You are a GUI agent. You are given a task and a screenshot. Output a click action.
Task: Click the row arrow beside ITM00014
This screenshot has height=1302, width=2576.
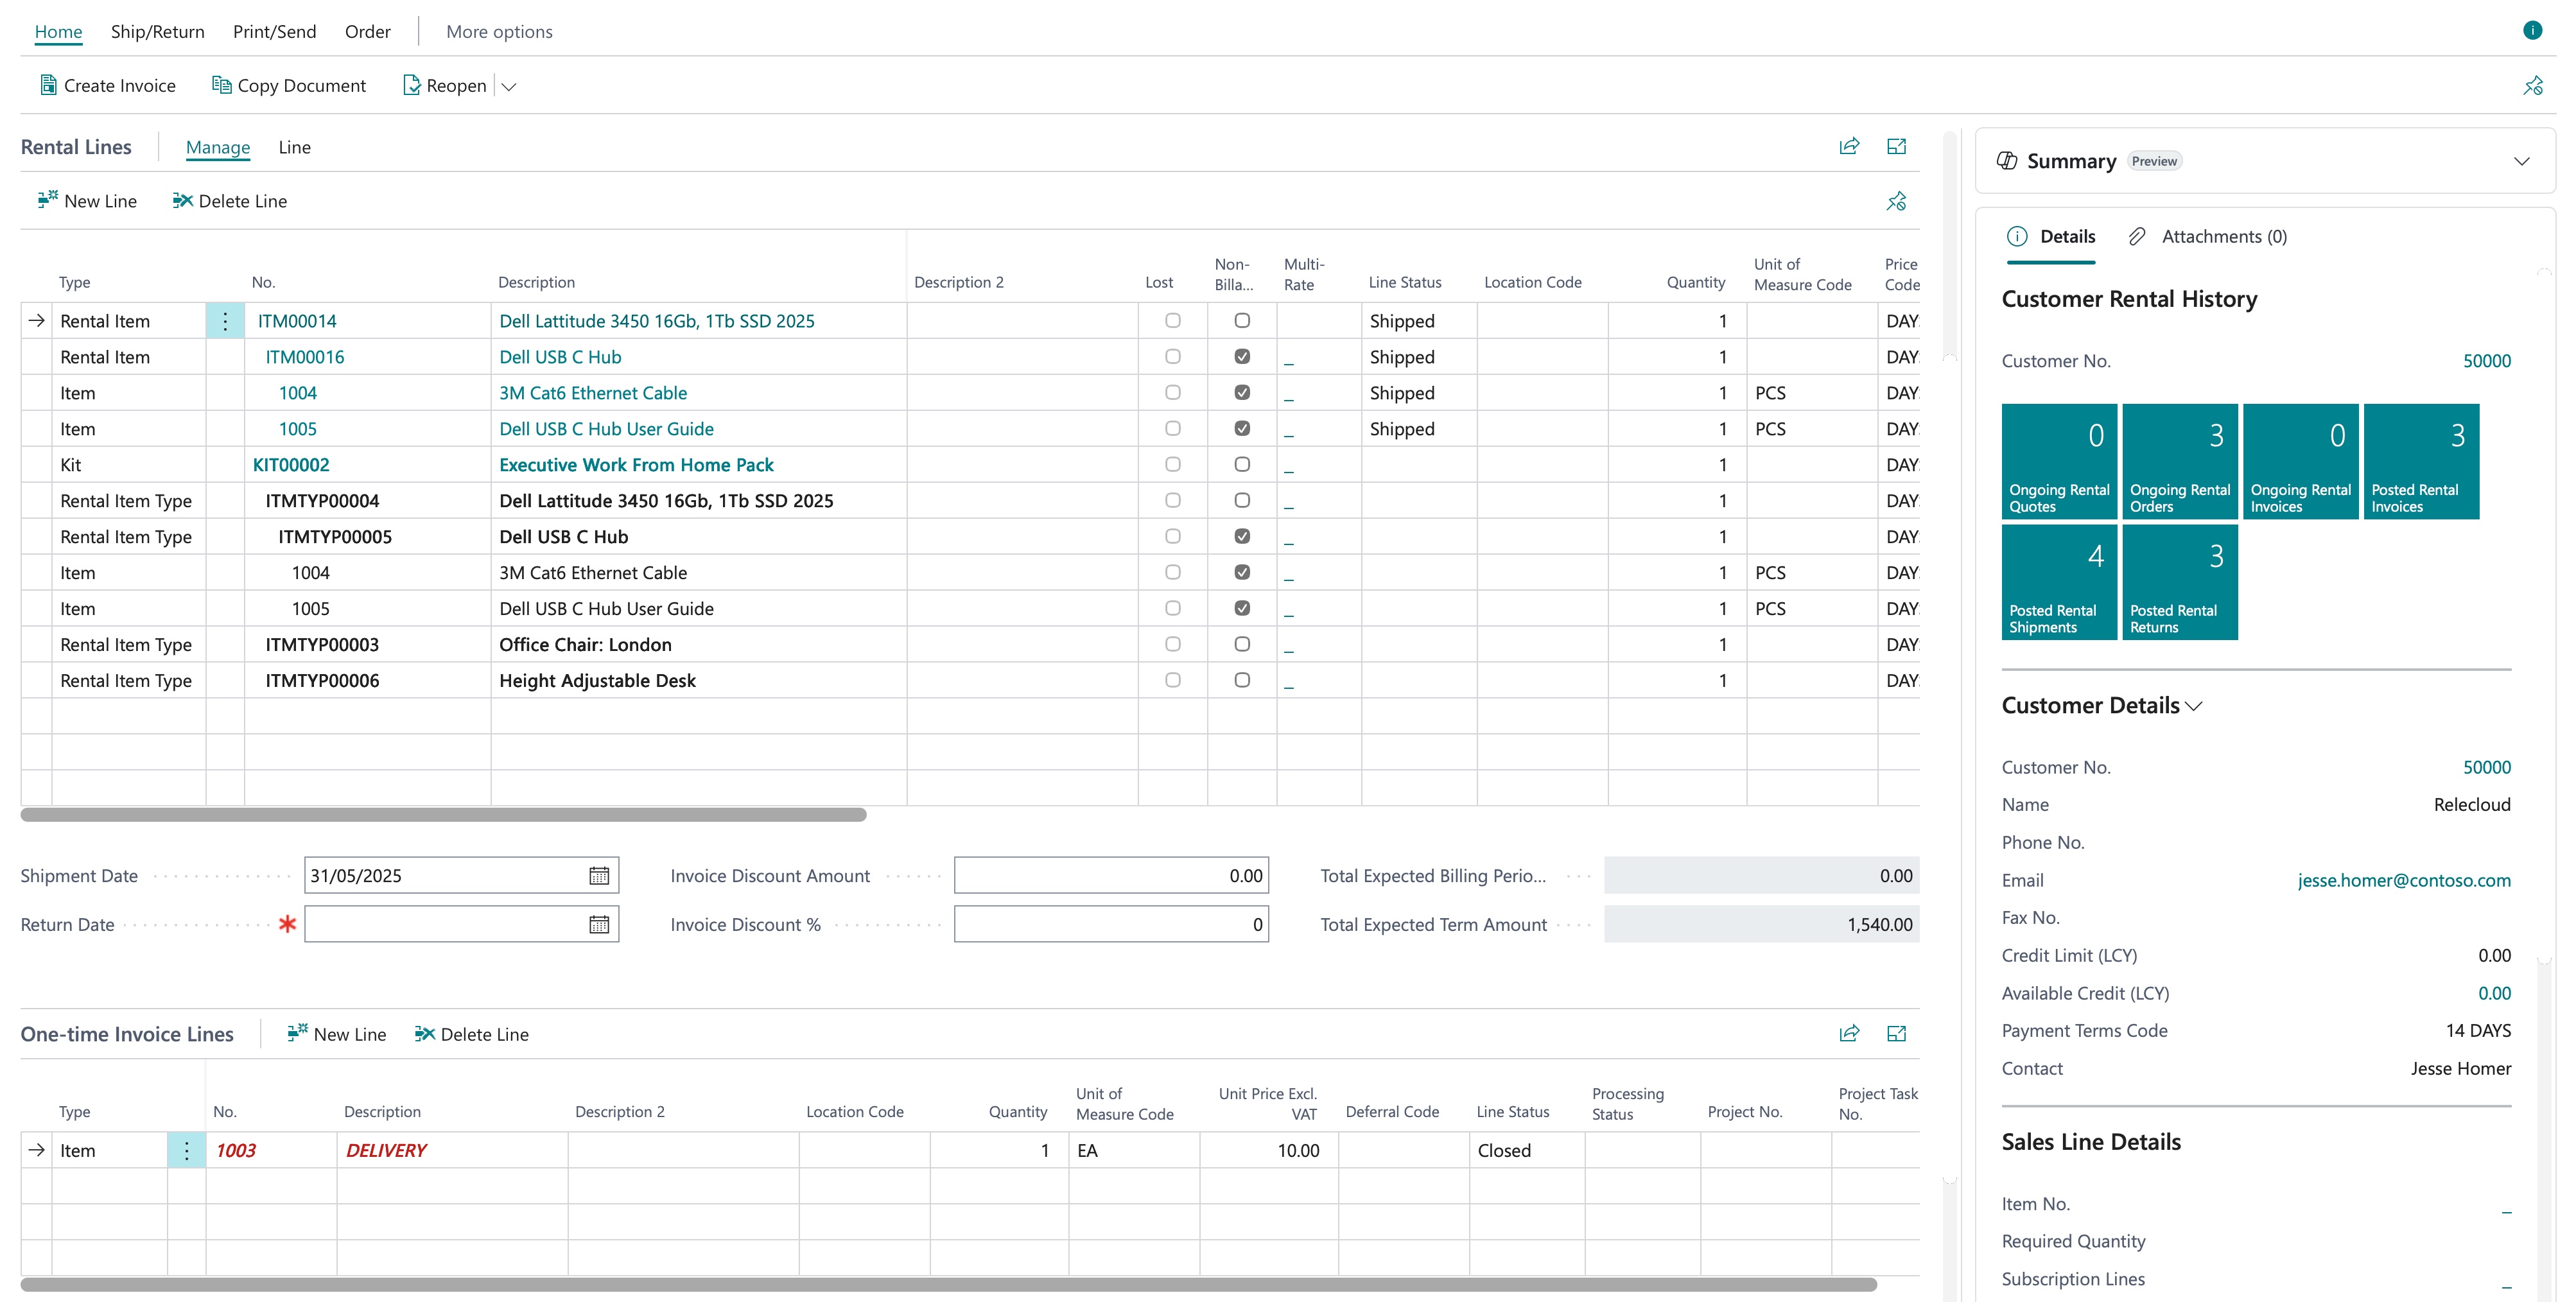(x=37, y=321)
